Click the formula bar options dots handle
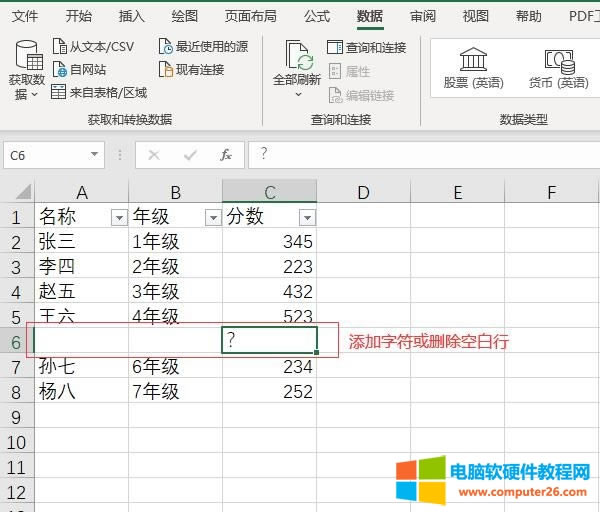 pyautogui.click(x=120, y=155)
